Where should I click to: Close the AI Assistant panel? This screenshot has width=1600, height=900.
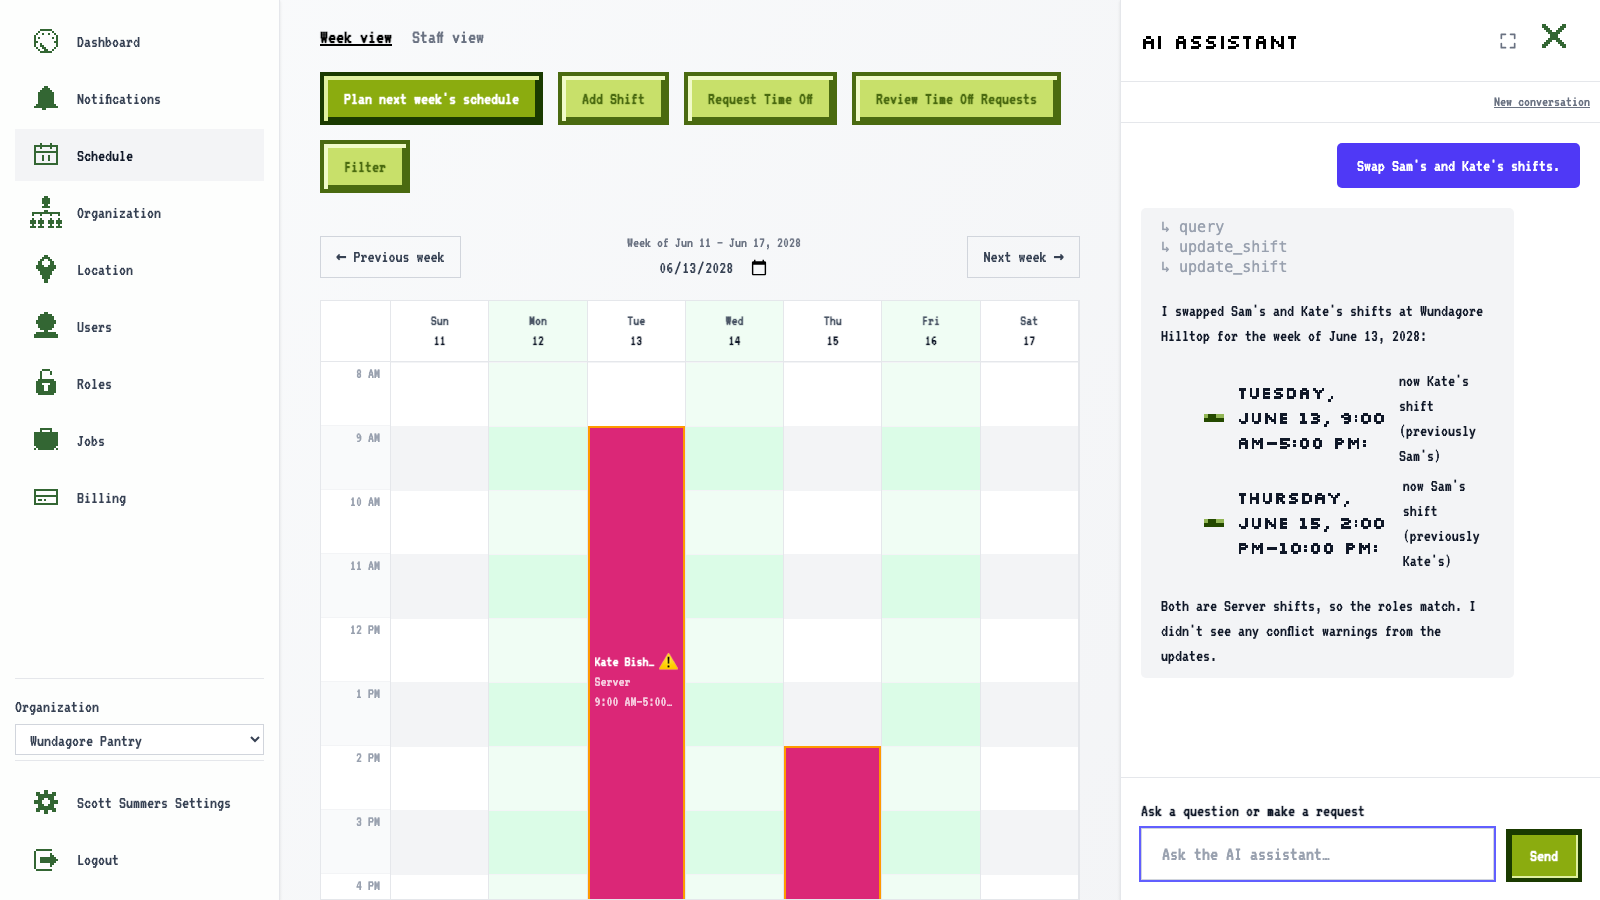click(x=1554, y=37)
